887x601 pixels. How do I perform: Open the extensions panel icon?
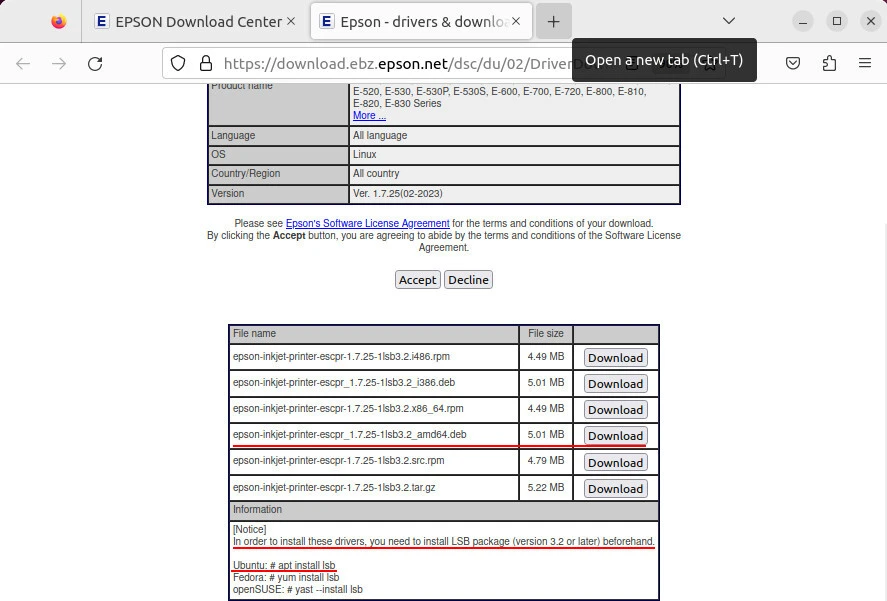pyautogui.click(x=829, y=63)
